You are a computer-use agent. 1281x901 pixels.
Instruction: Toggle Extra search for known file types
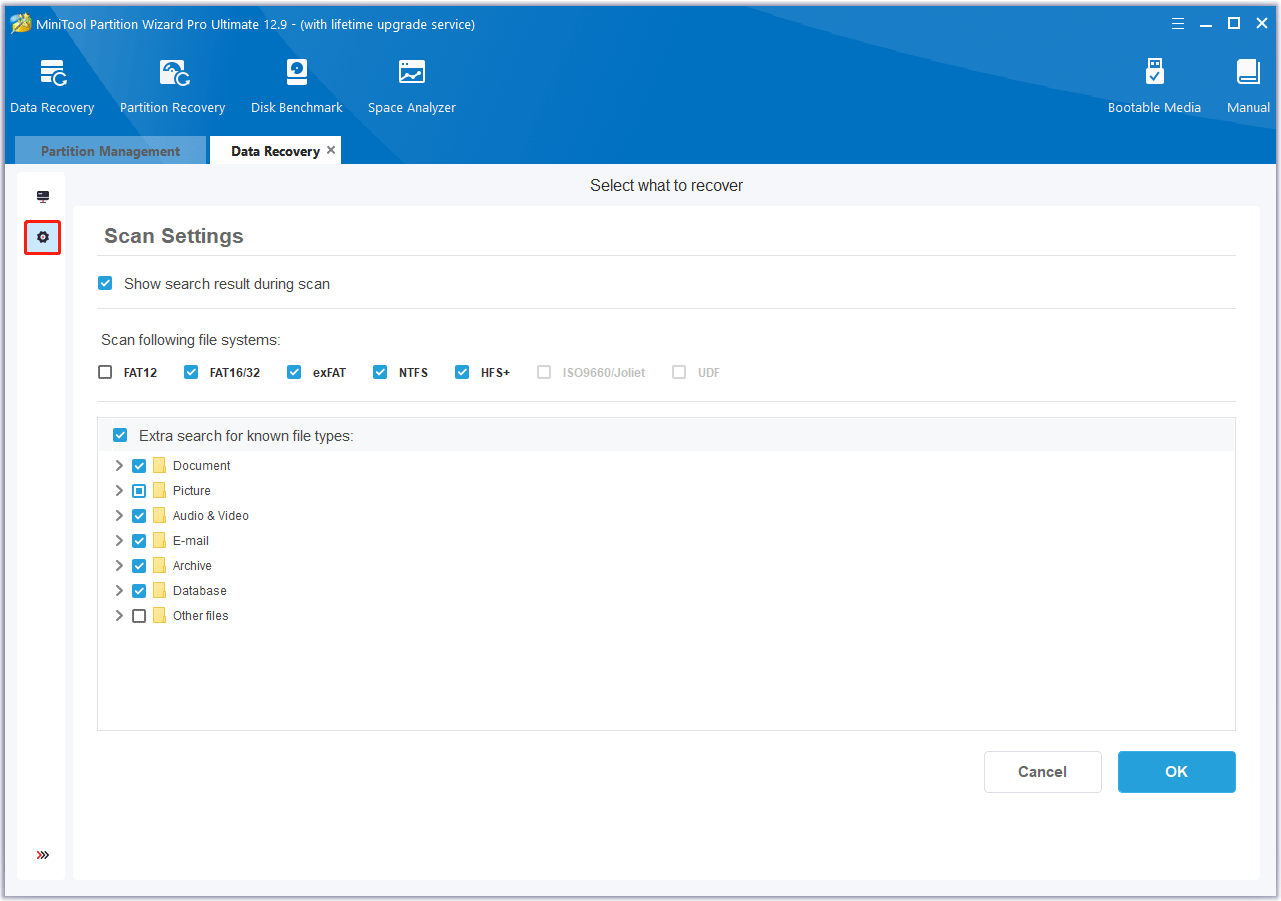coord(120,435)
